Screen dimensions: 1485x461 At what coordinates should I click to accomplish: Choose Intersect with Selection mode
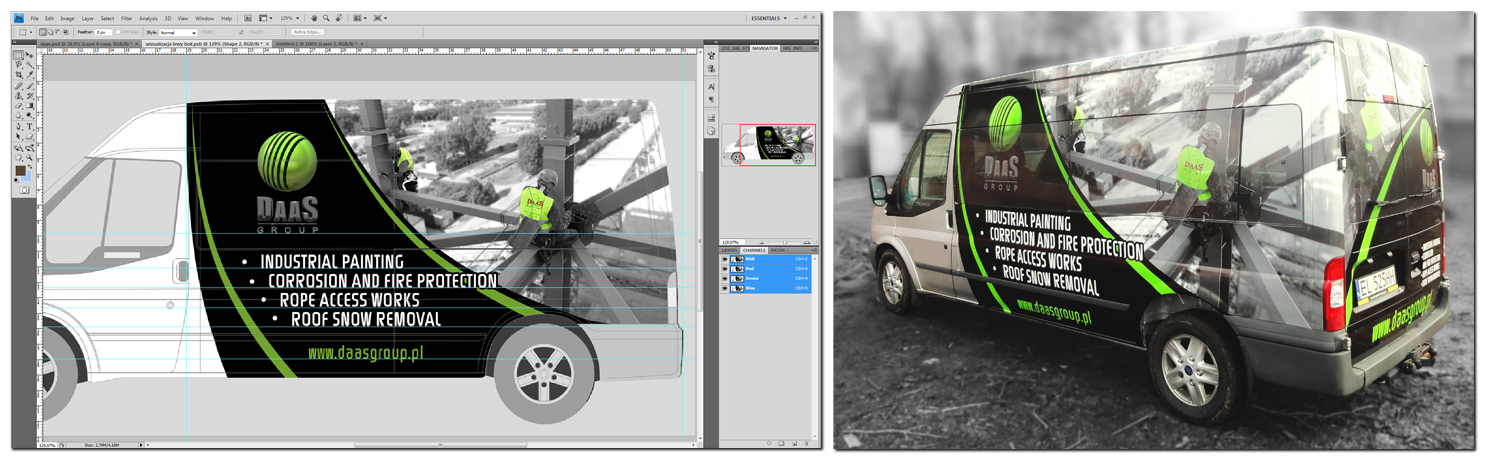click(65, 32)
